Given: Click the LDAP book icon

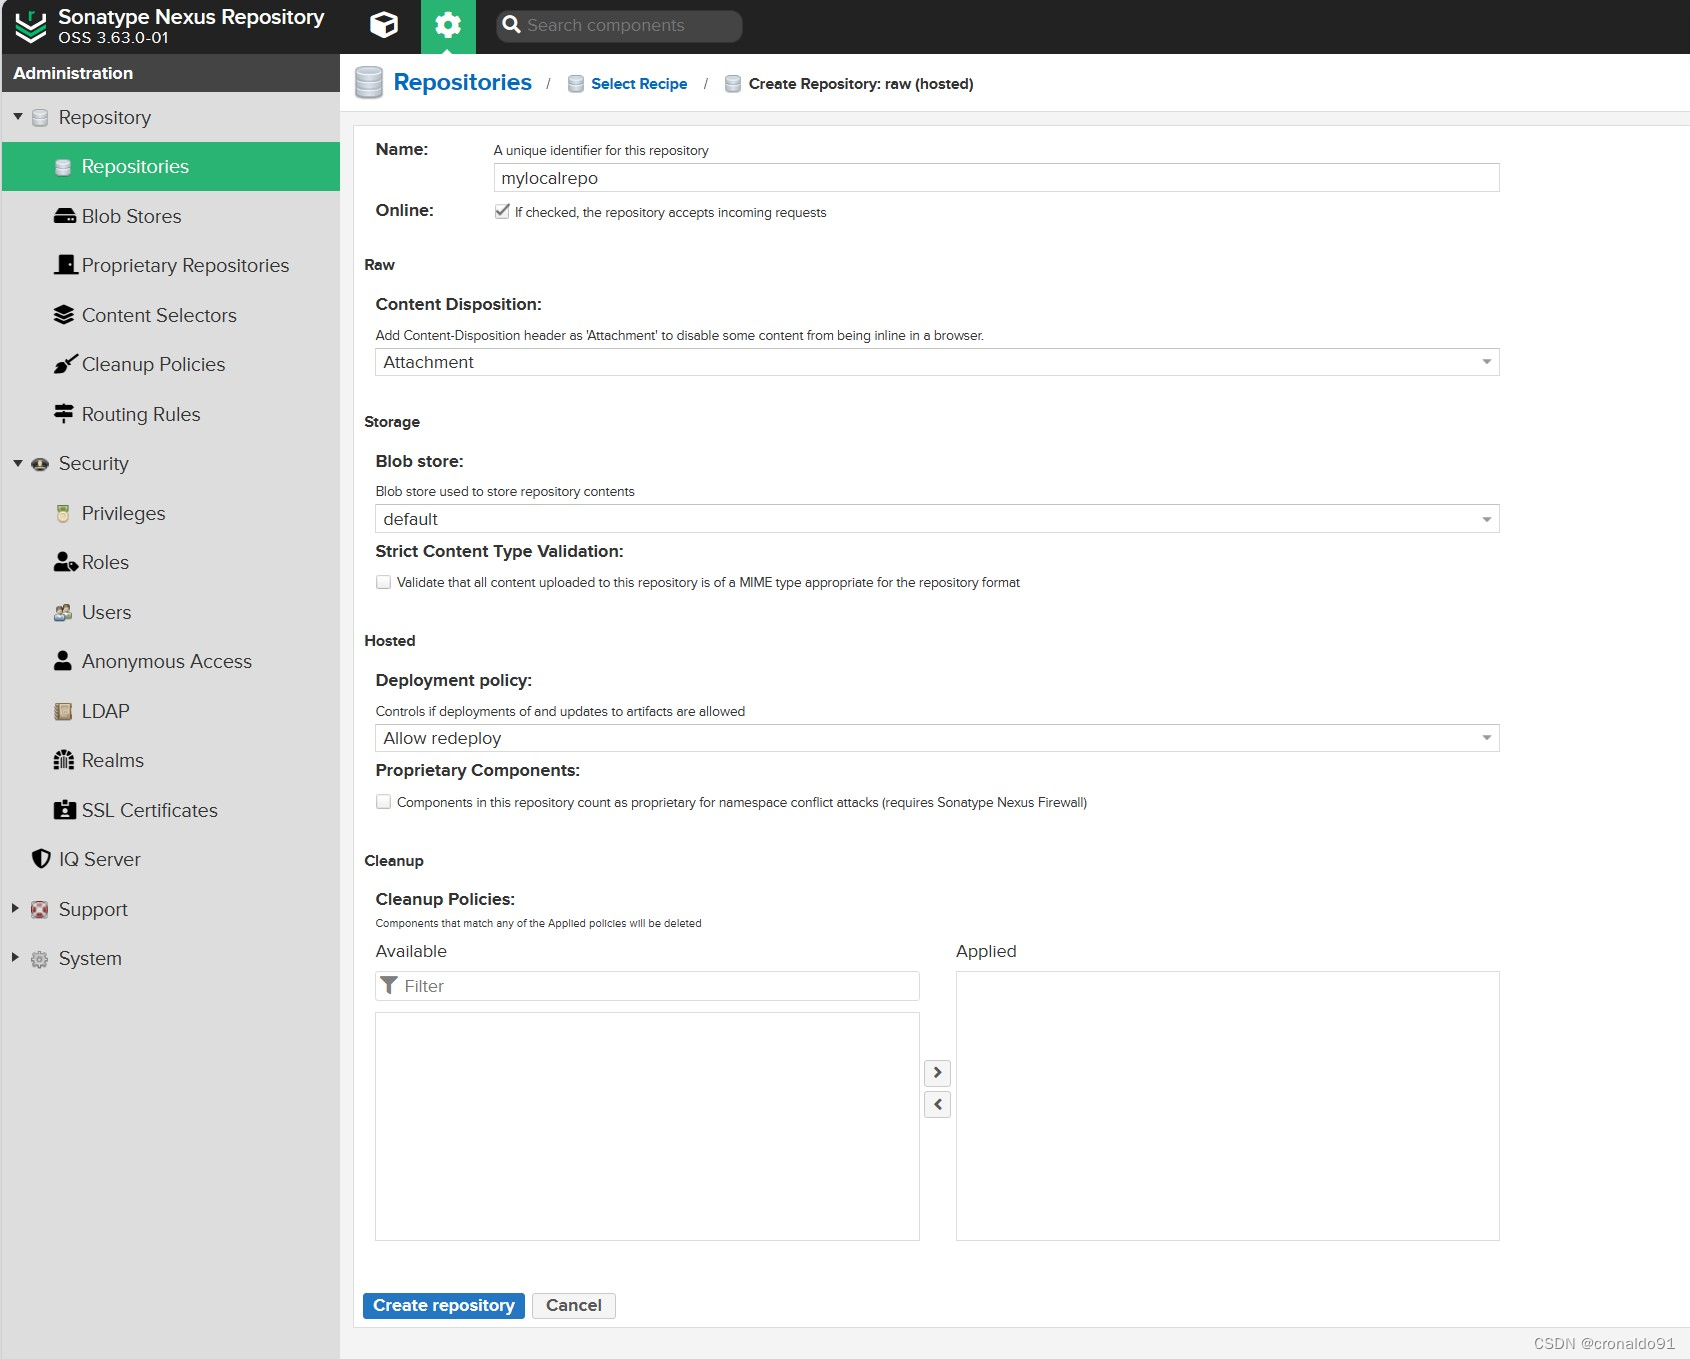Looking at the screenshot, I should 63,711.
